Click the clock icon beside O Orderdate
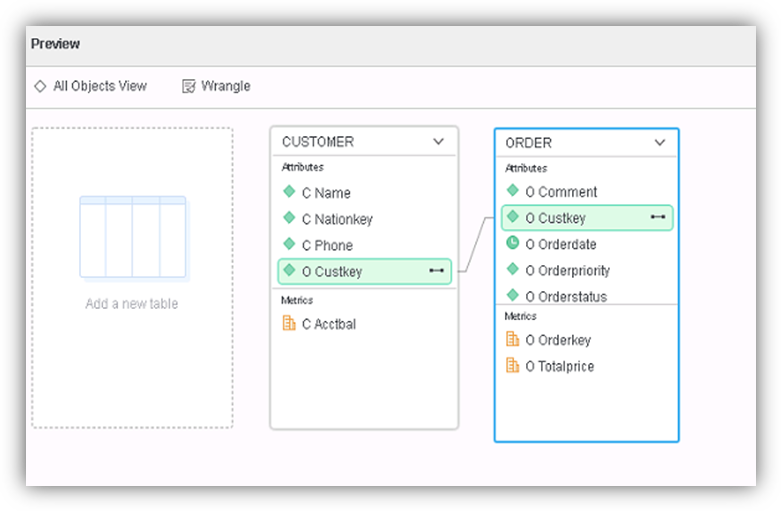Viewport: 781px width, 511px height. tap(513, 243)
